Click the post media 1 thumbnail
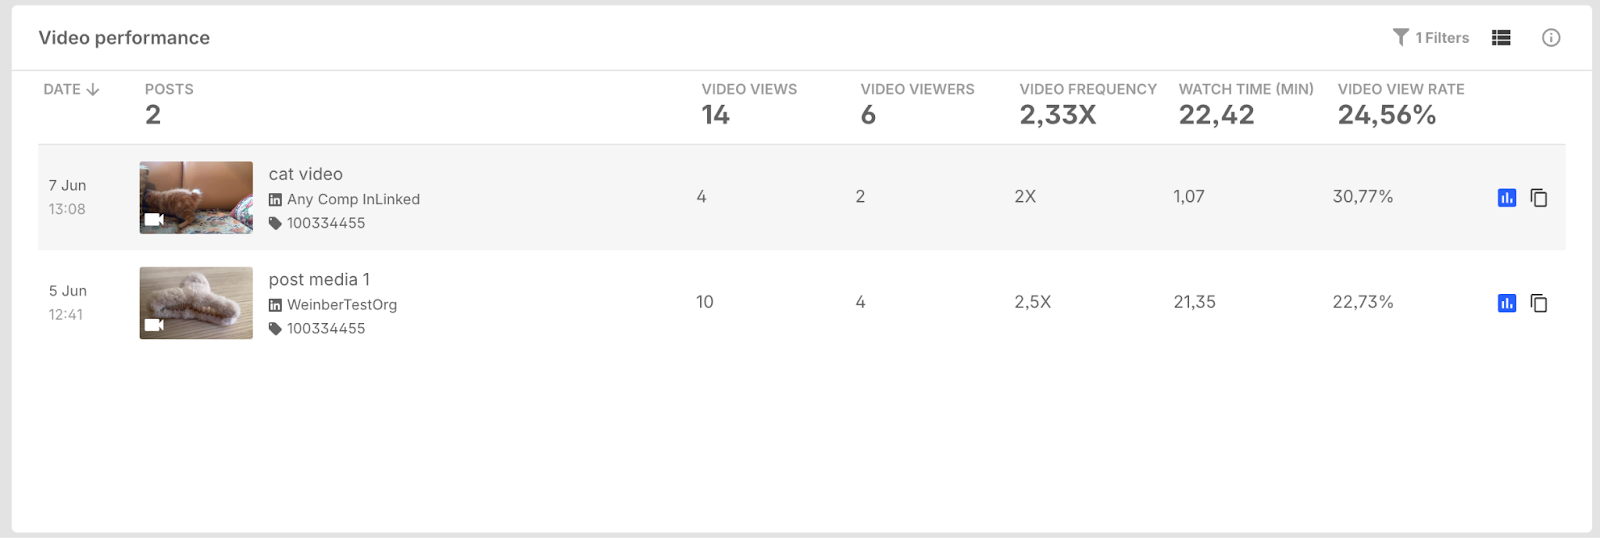The image size is (1600, 538). click(196, 302)
